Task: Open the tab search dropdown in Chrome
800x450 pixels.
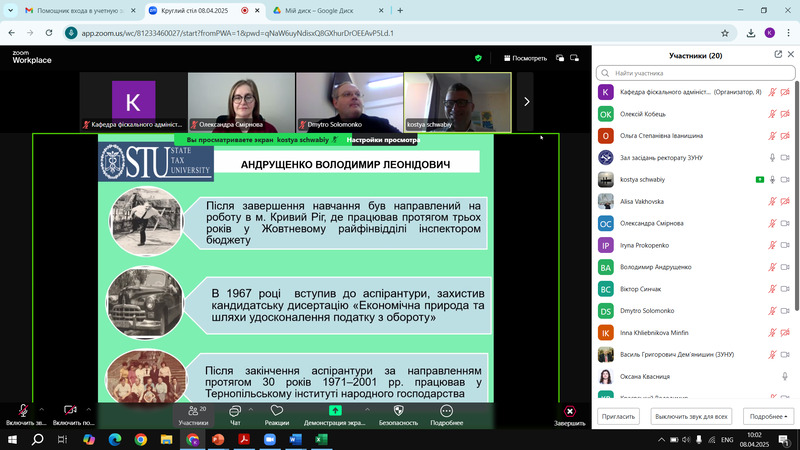Action: click(10, 10)
